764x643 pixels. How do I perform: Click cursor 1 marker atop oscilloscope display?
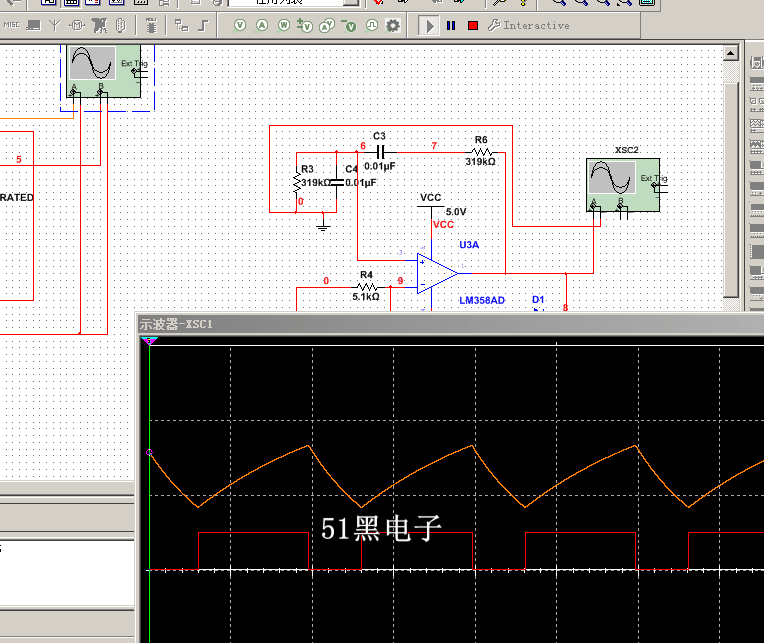point(150,340)
